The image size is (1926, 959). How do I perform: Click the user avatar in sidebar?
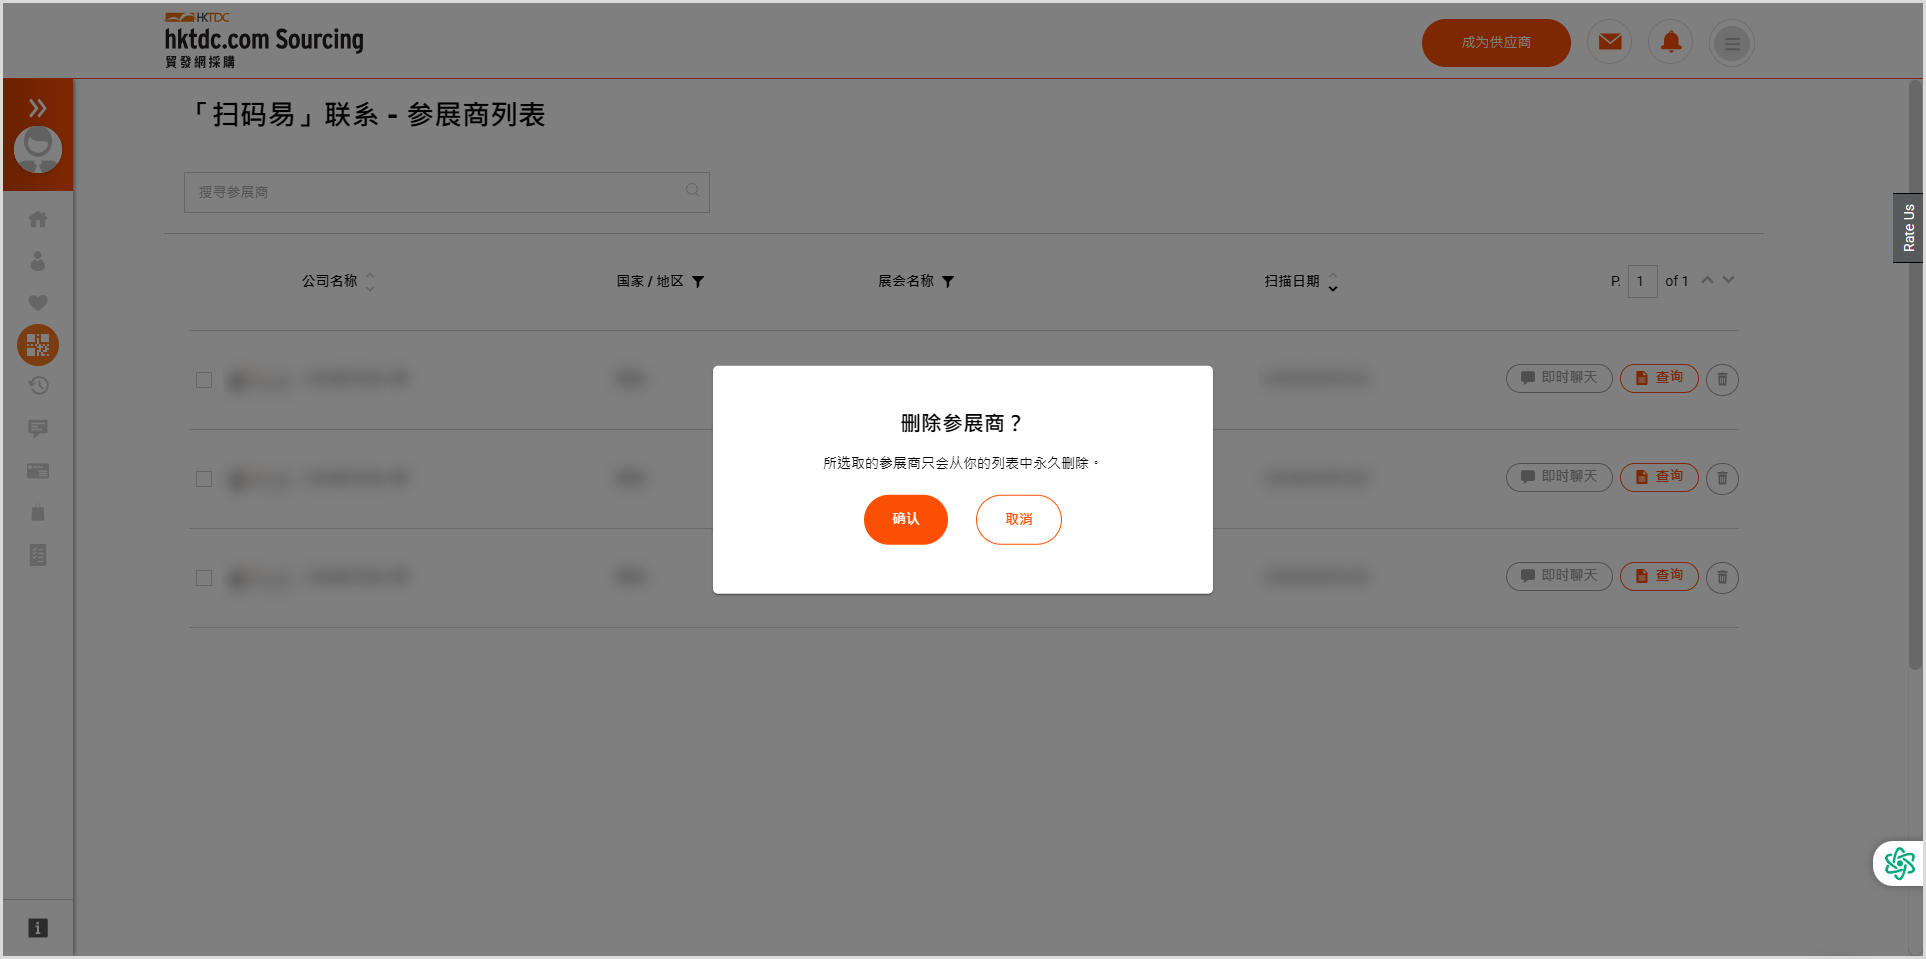click(x=38, y=150)
